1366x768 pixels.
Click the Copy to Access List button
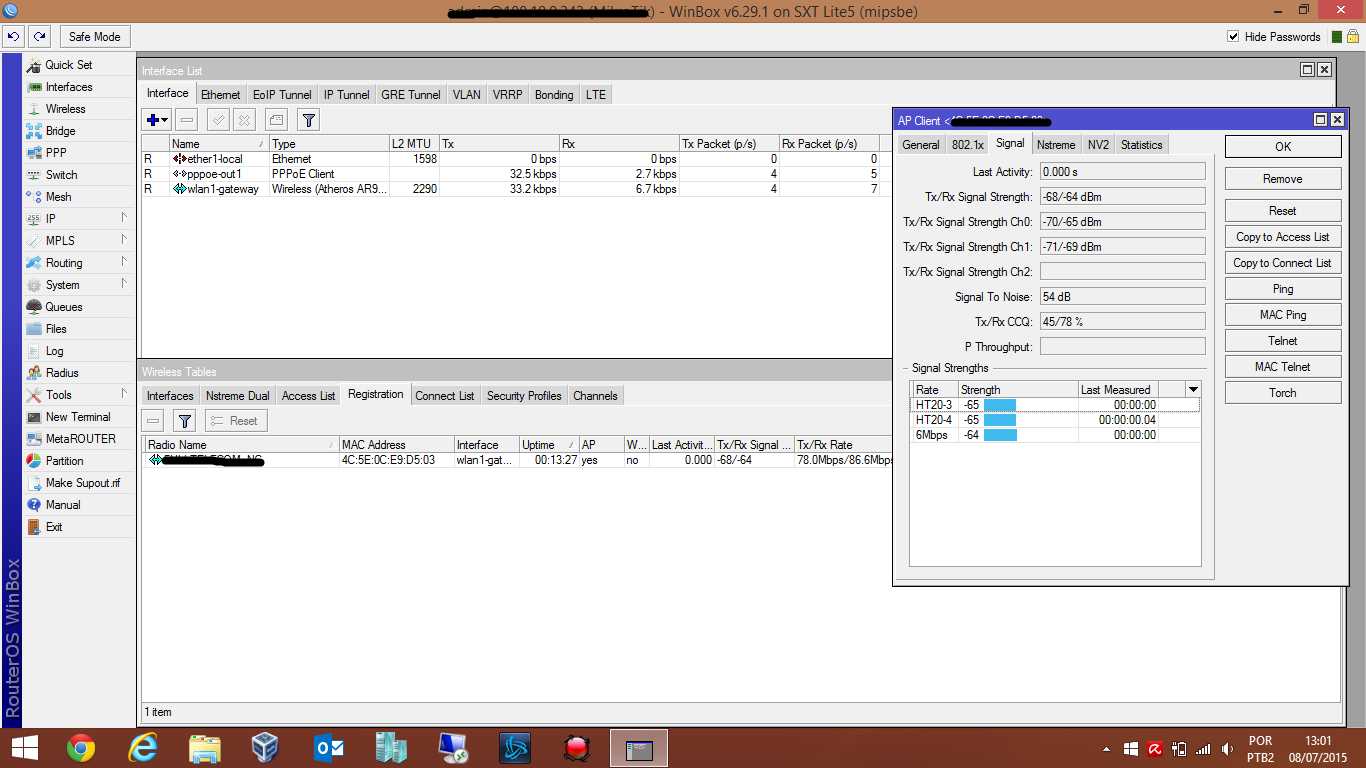1283,237
